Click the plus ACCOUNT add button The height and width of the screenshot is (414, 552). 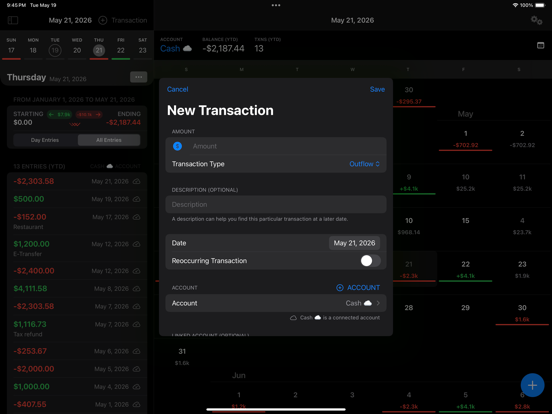point(358,288)
